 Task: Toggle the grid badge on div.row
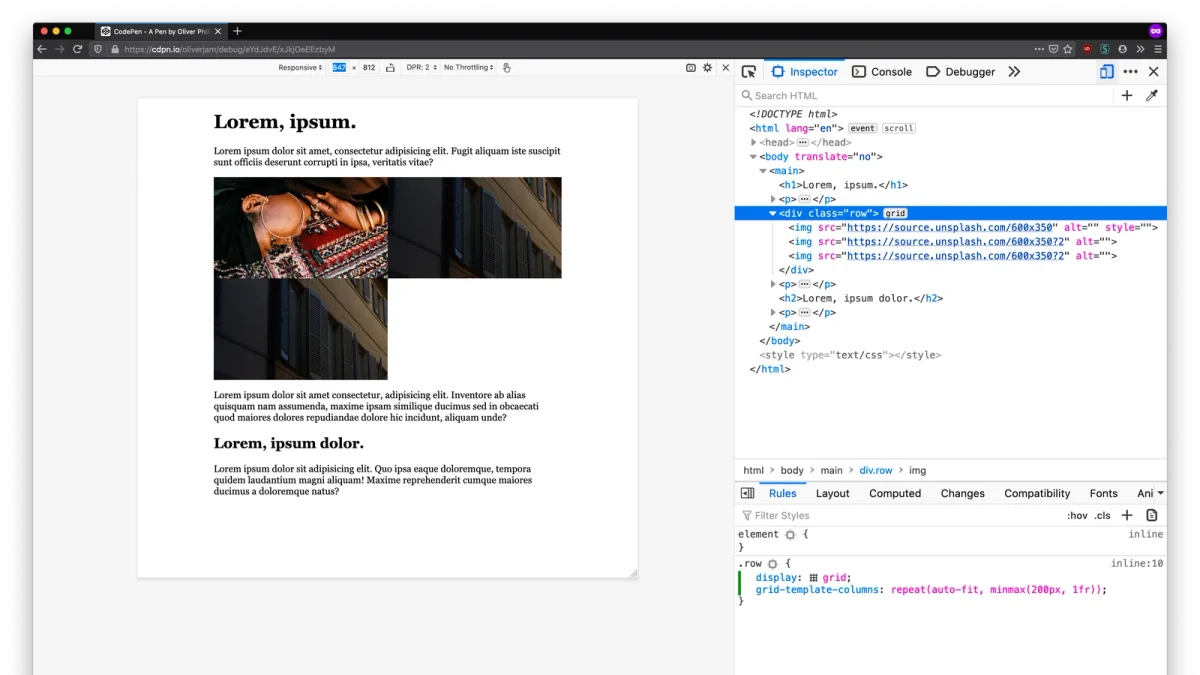(x=895, y=213)
